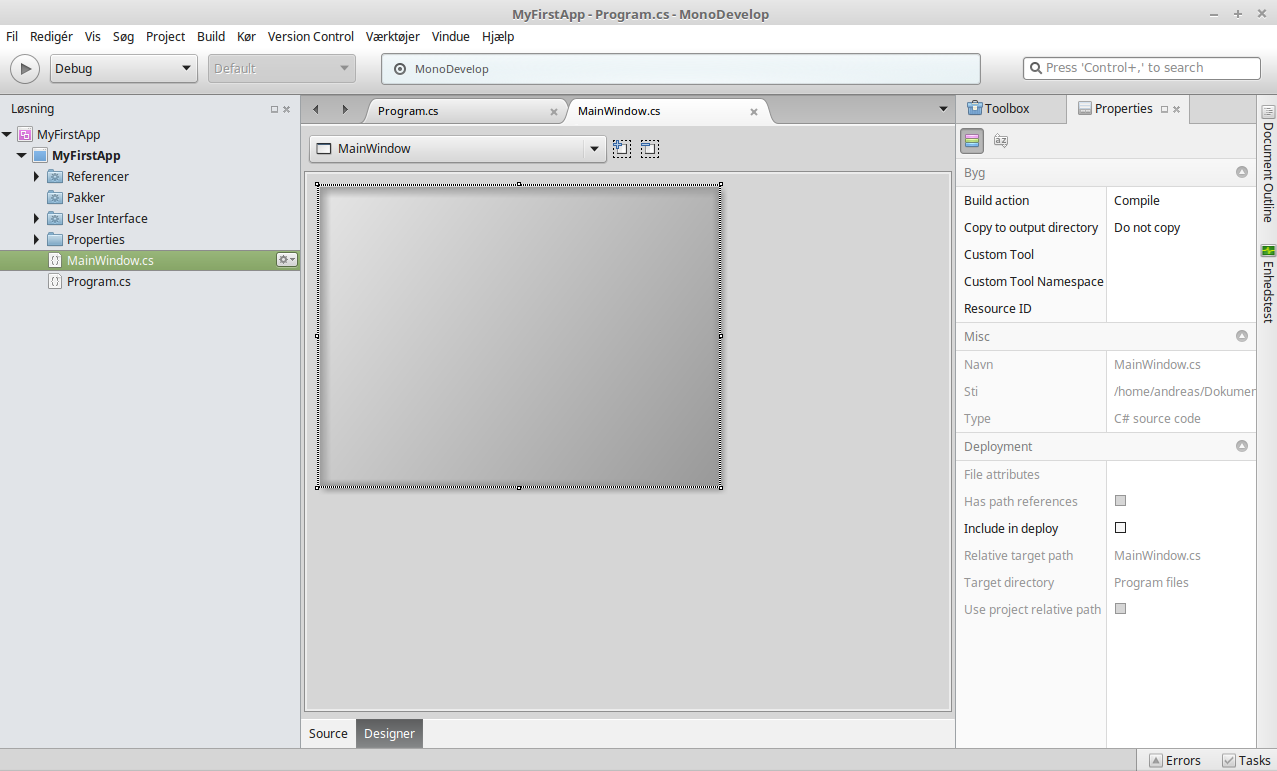Image resolution: width=1277 pixels, height=771 pixels.
Task: Click the solution icon next to MyFirstApp
Action: (25, 134)
